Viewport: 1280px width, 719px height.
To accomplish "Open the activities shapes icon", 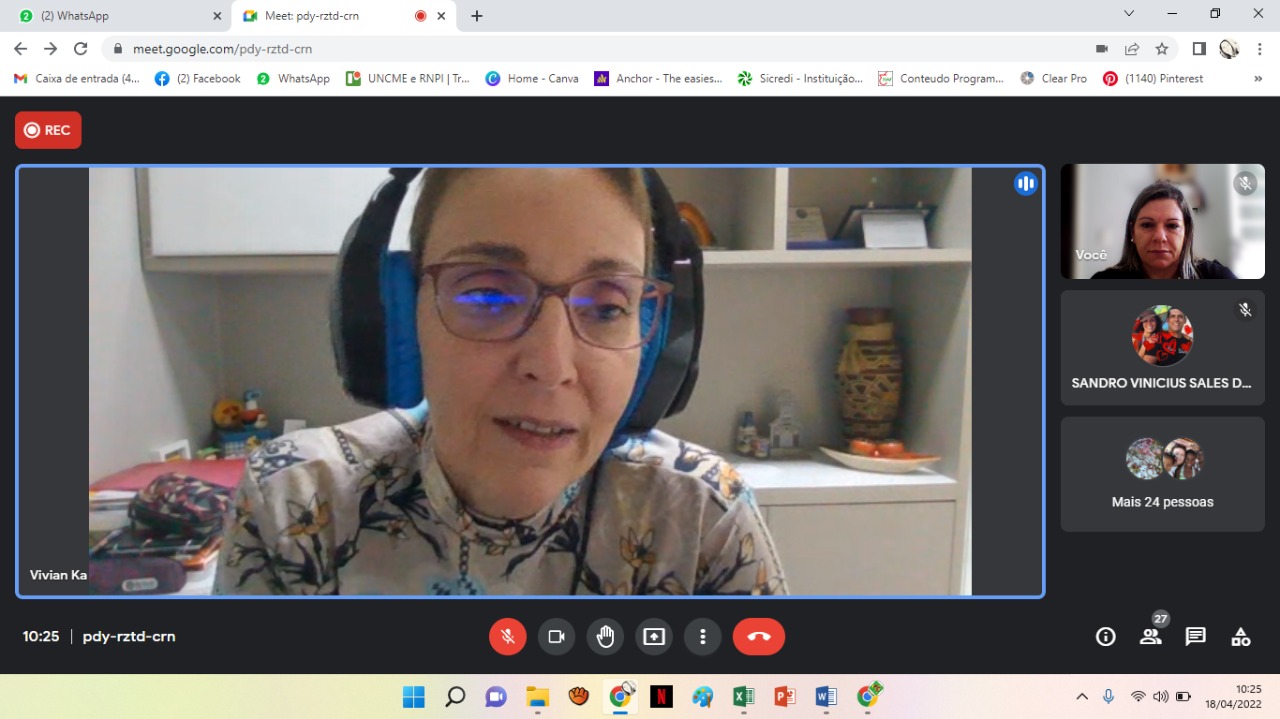I will 1240,636.
